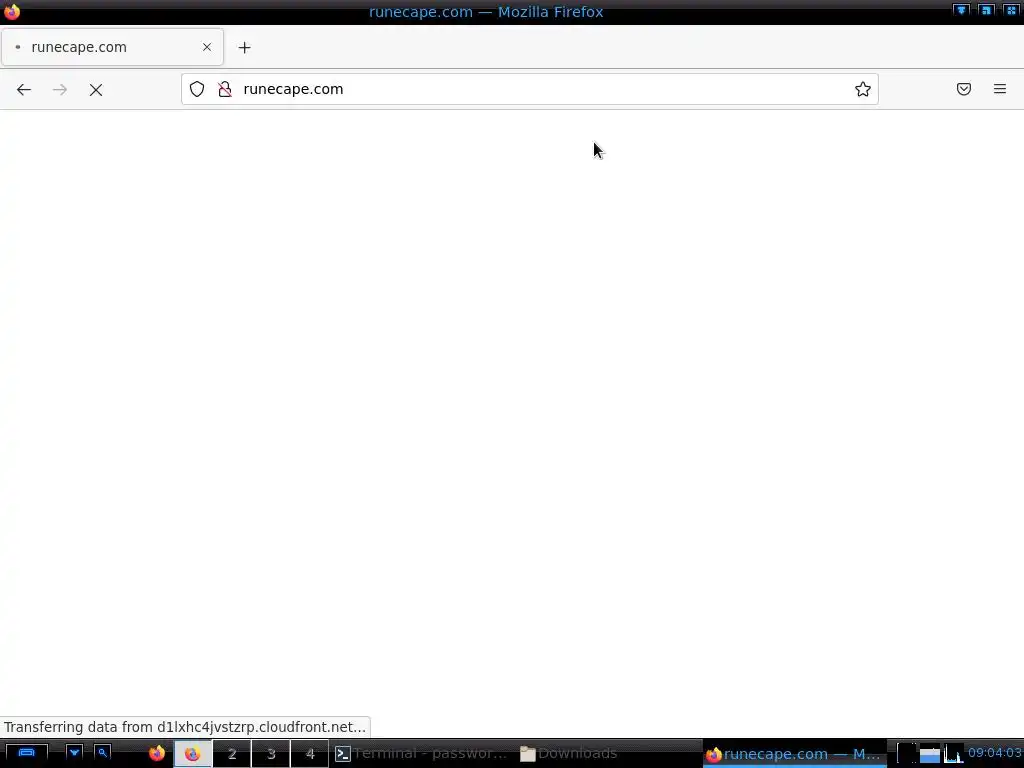Viewport: 1024px width, 768px height.
Task: Click the CPU graph monitor in tray
Action: [x=953, y=754]
